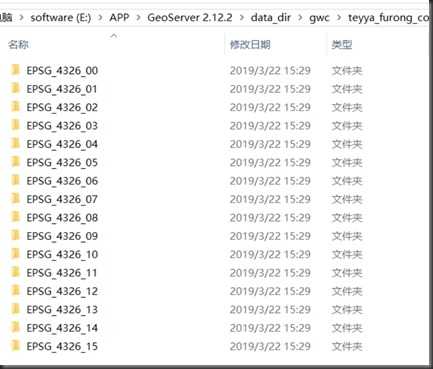Click folder icon of EPSG_4326_10
Image resolution: width=433 pixels, height=369 pixels.
[15, 254]
